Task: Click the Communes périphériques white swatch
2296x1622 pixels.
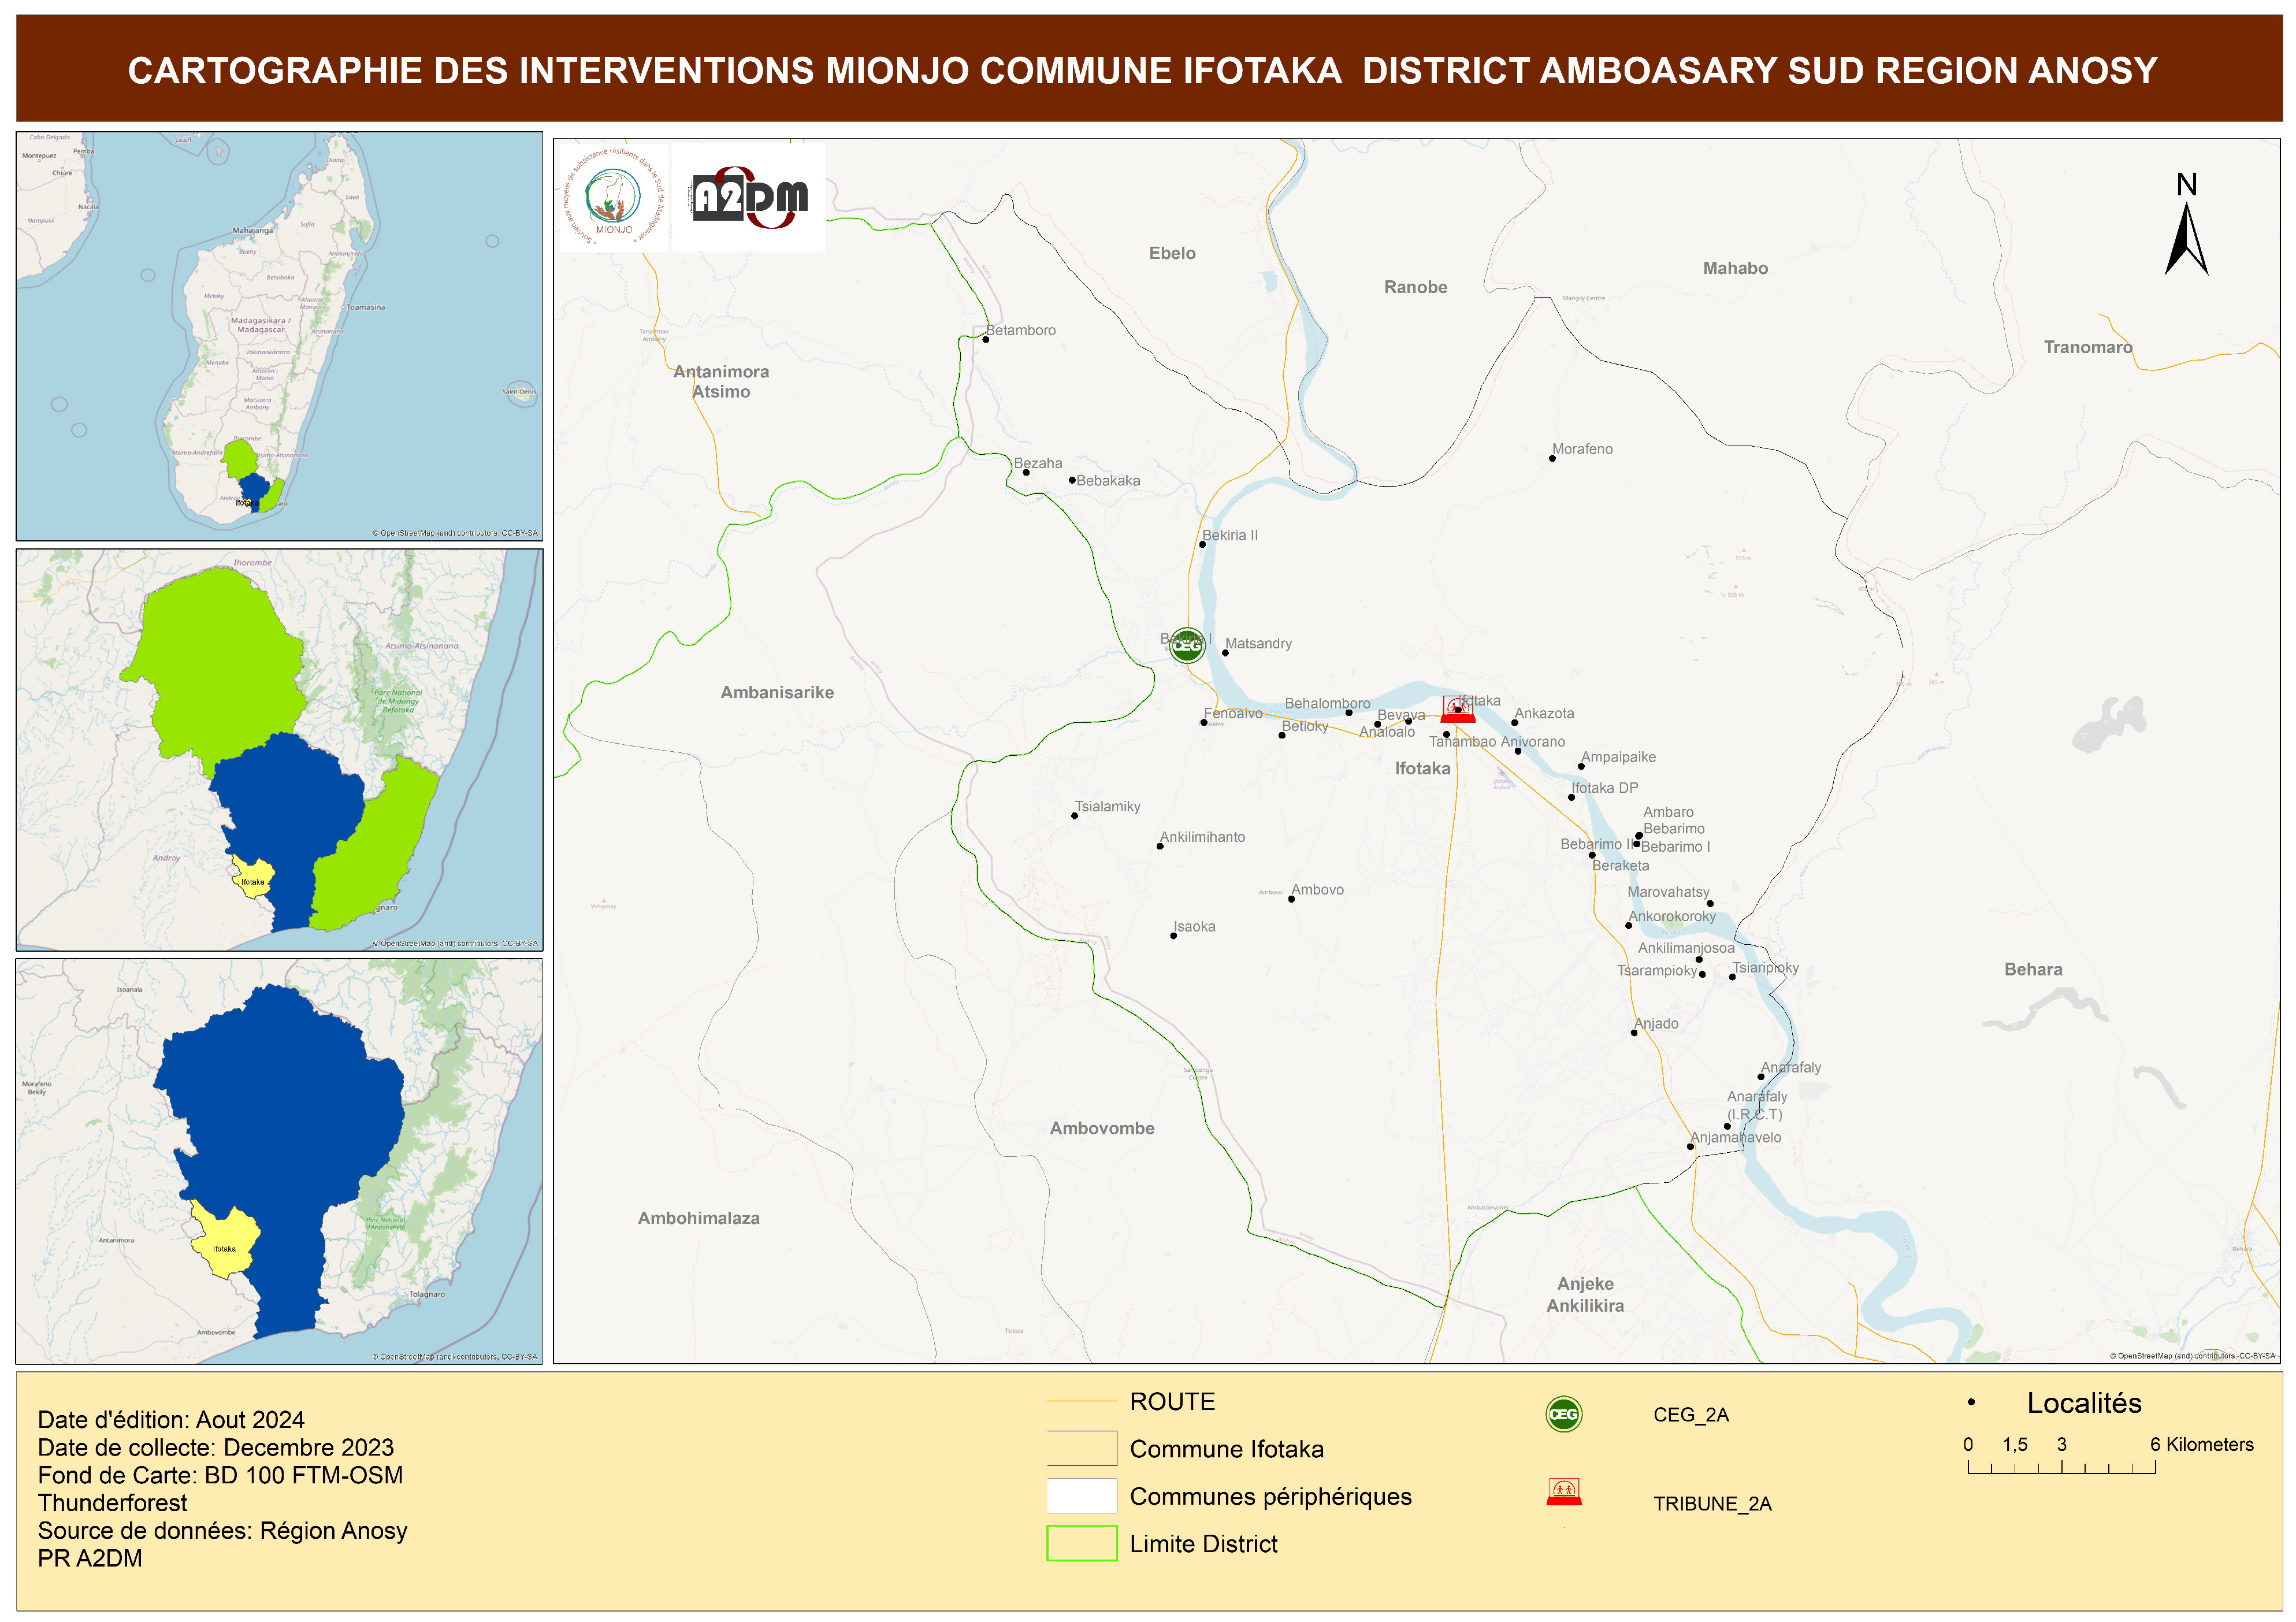Action: (1081, 1495)
